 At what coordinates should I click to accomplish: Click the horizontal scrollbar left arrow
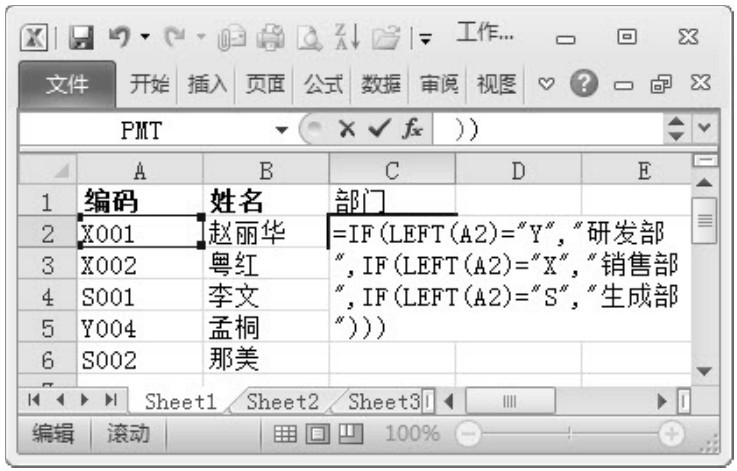[448, 401]
